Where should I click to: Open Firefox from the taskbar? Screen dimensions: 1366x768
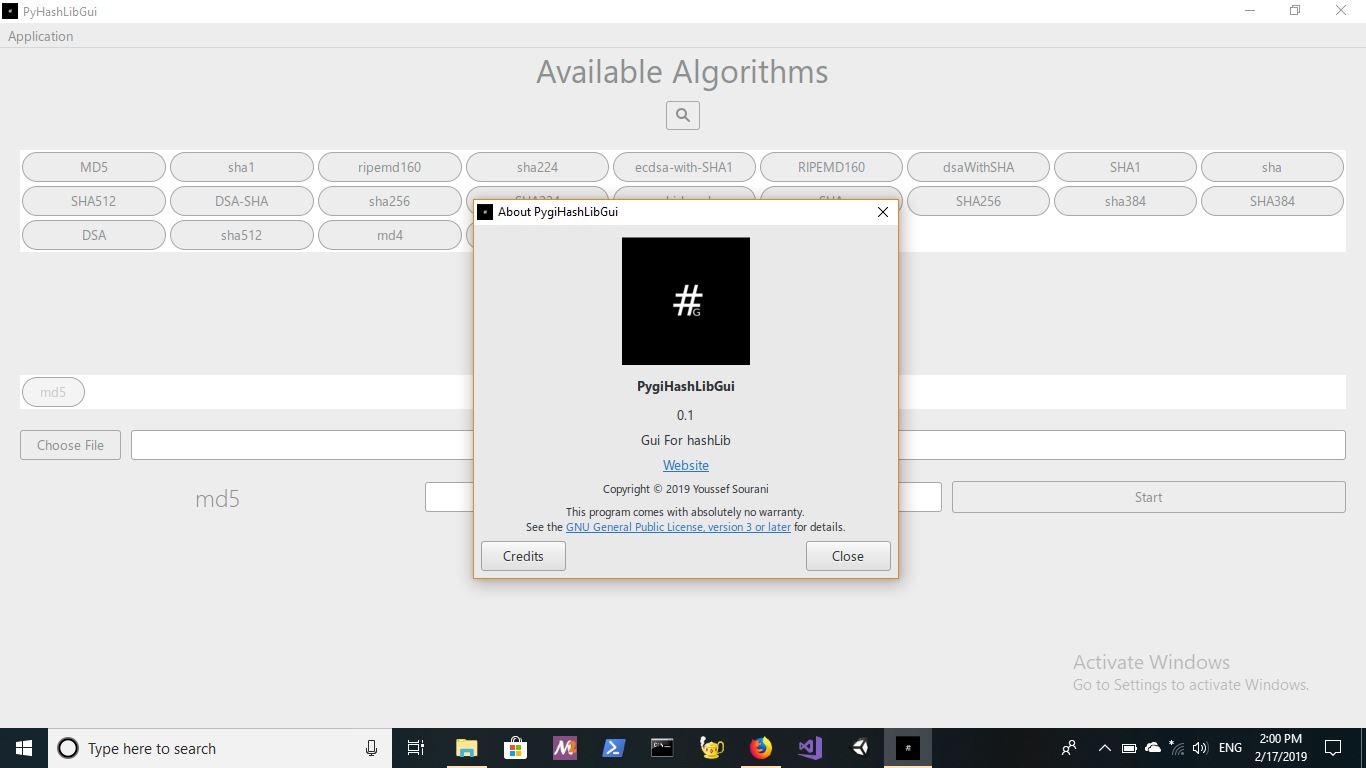760,748
